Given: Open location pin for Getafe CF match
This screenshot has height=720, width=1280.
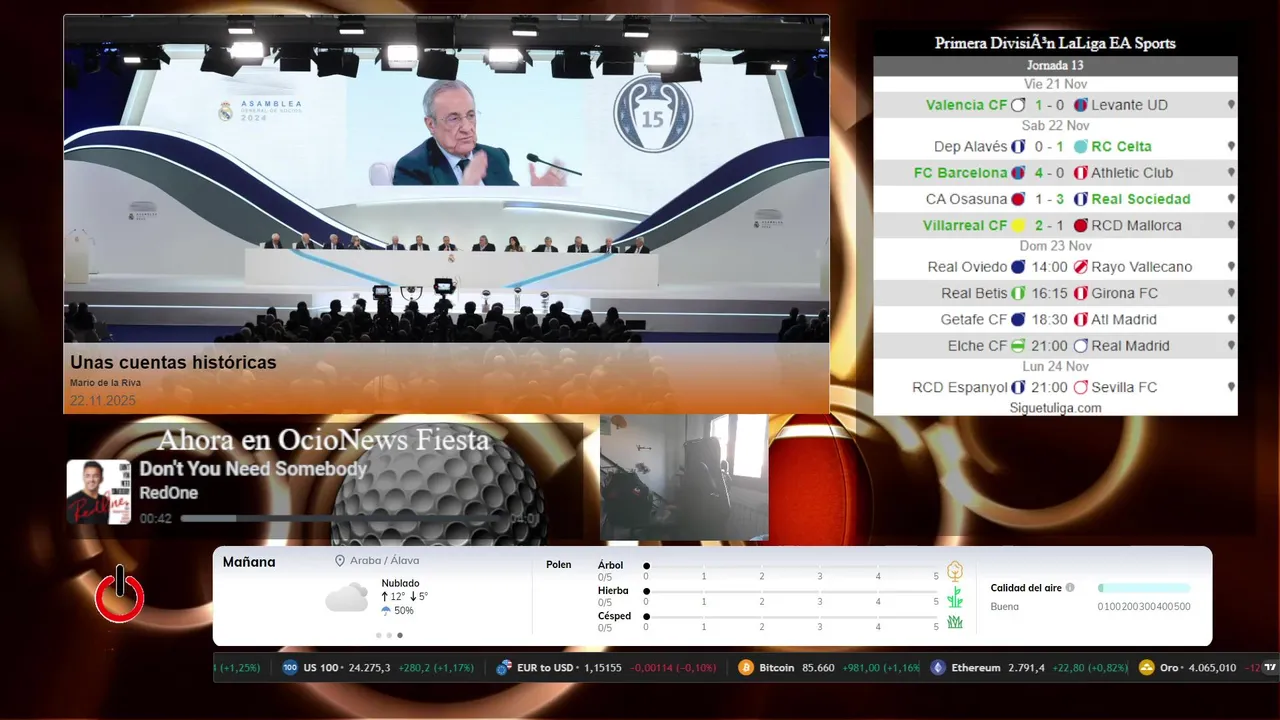Looking at the screenshot, I should (1231, 320).
